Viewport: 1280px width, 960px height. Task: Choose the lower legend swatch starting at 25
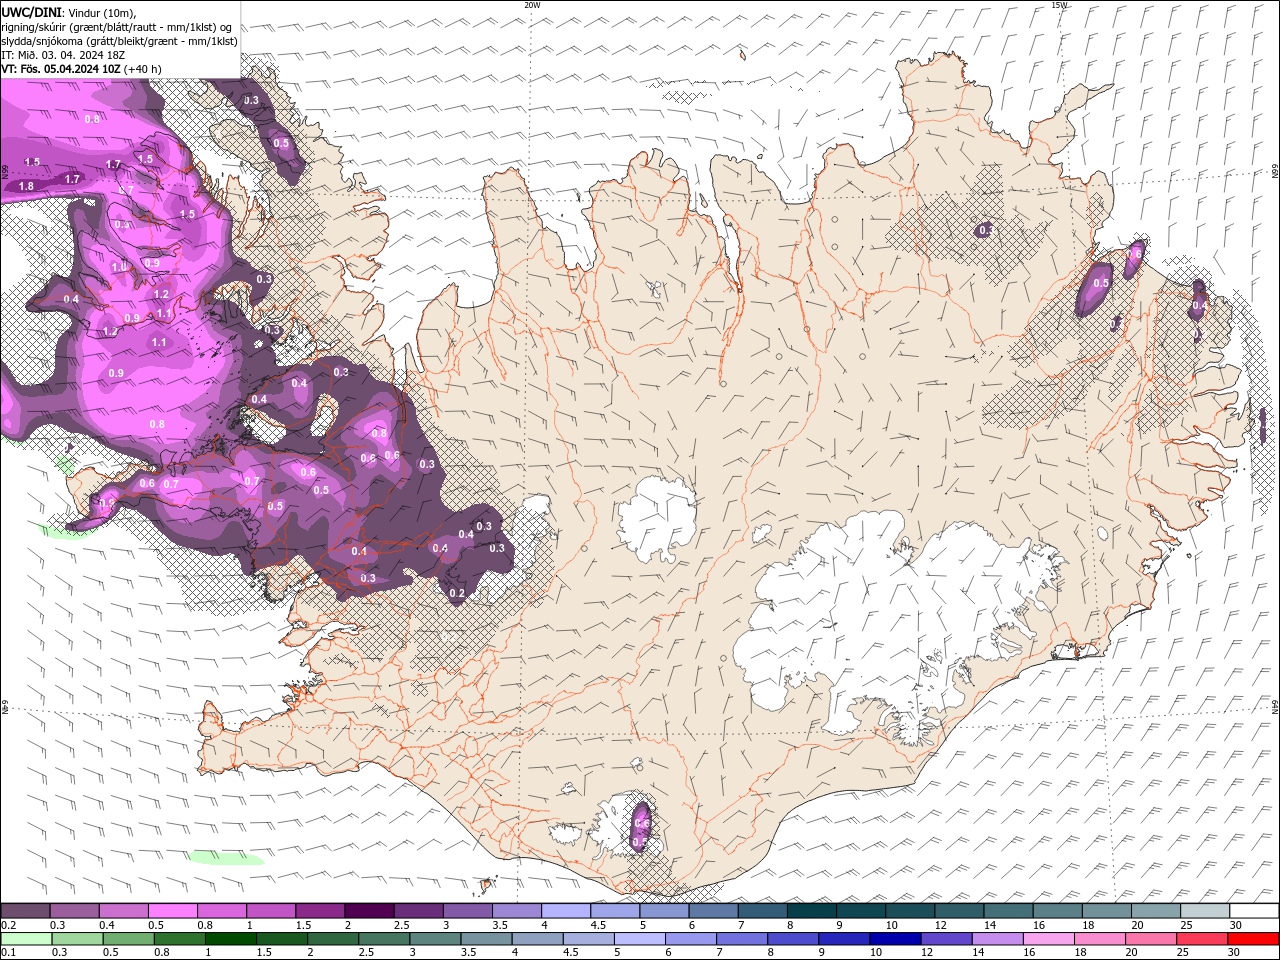click(x=1201, y=938)
